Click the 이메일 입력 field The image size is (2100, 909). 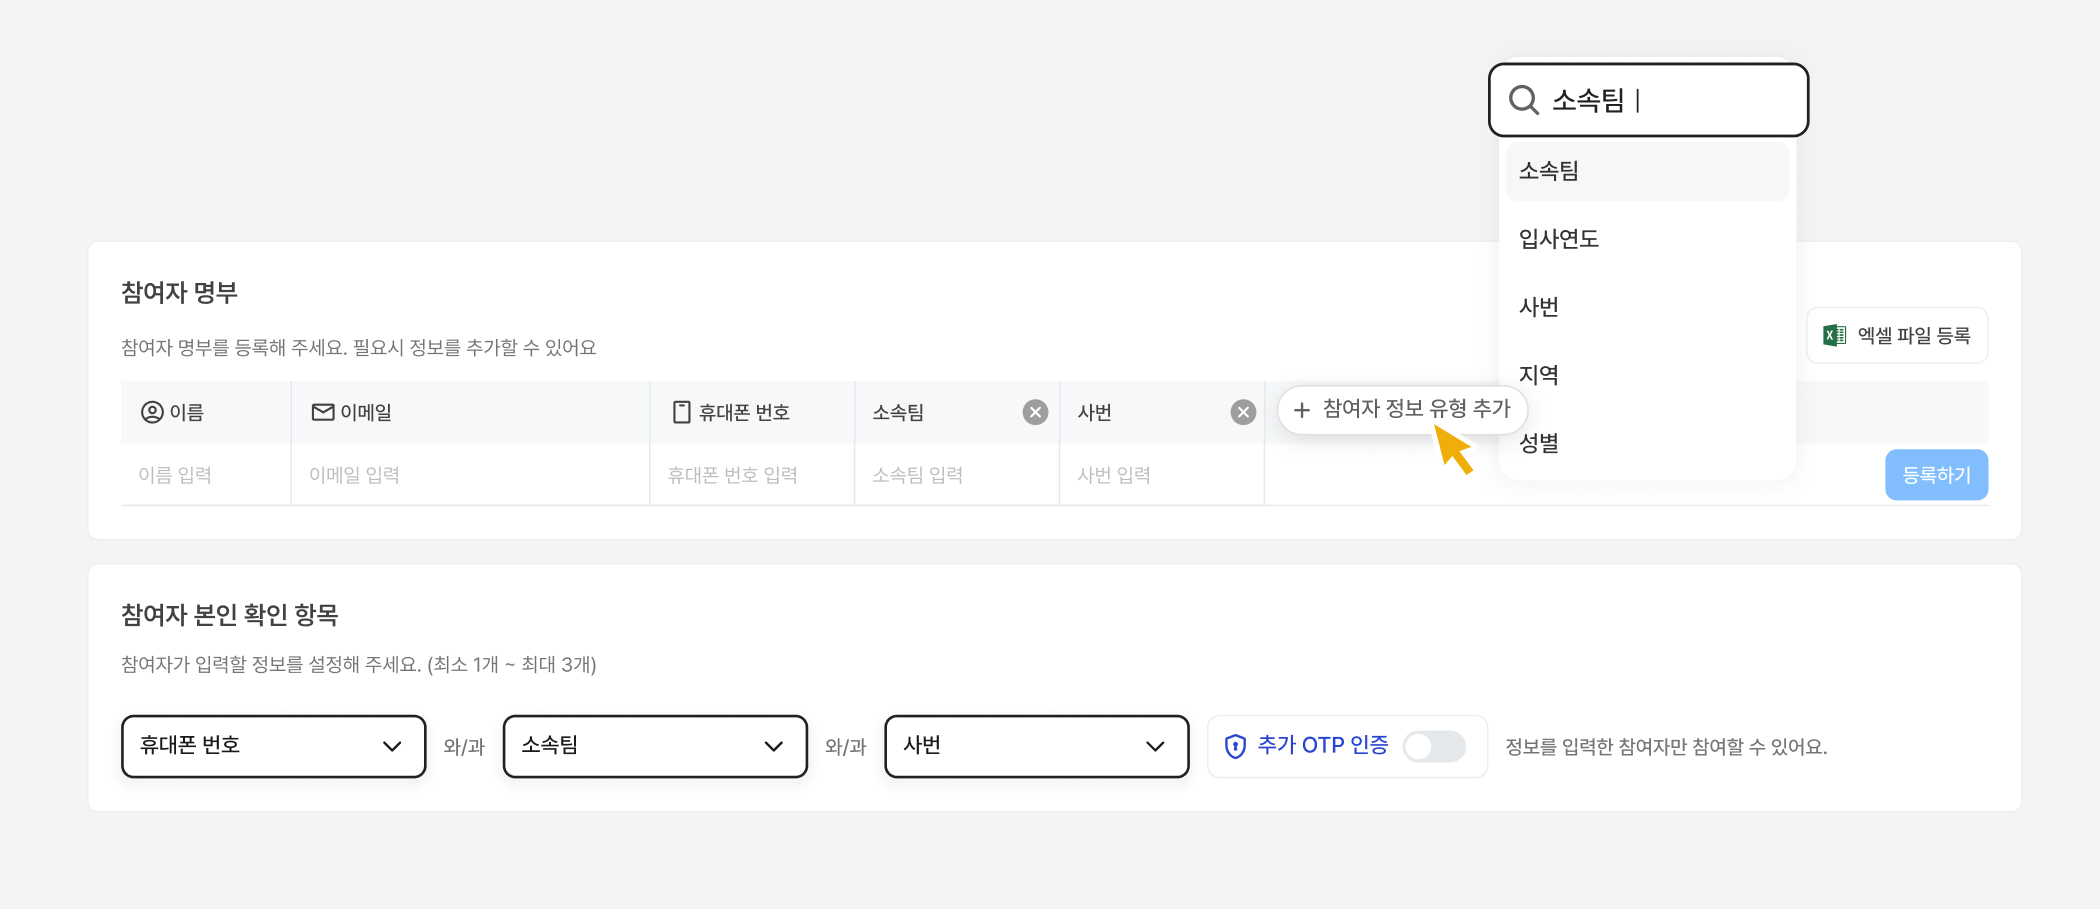coord(470,475)
